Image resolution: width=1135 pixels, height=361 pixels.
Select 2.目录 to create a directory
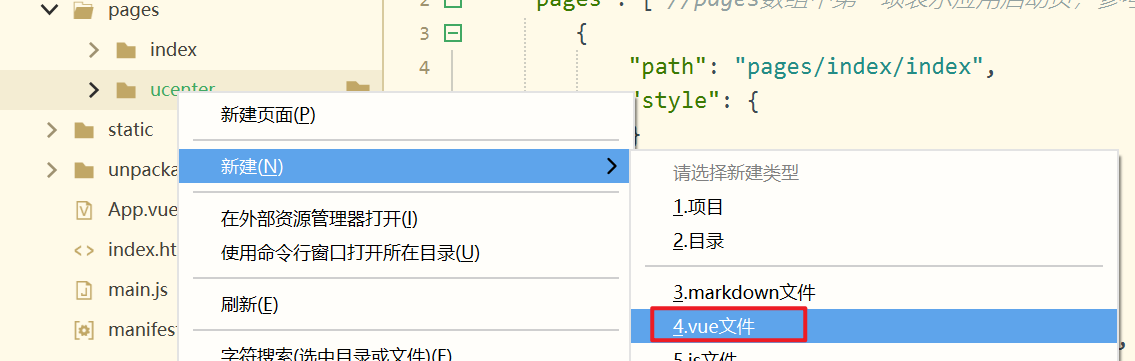(699, 241)
